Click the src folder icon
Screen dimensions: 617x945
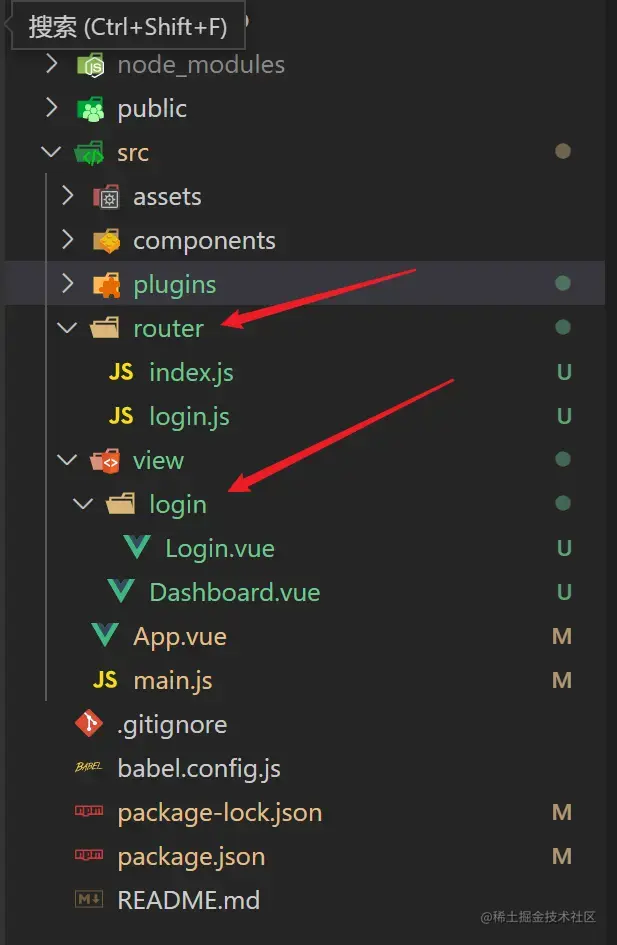point(89,153)
